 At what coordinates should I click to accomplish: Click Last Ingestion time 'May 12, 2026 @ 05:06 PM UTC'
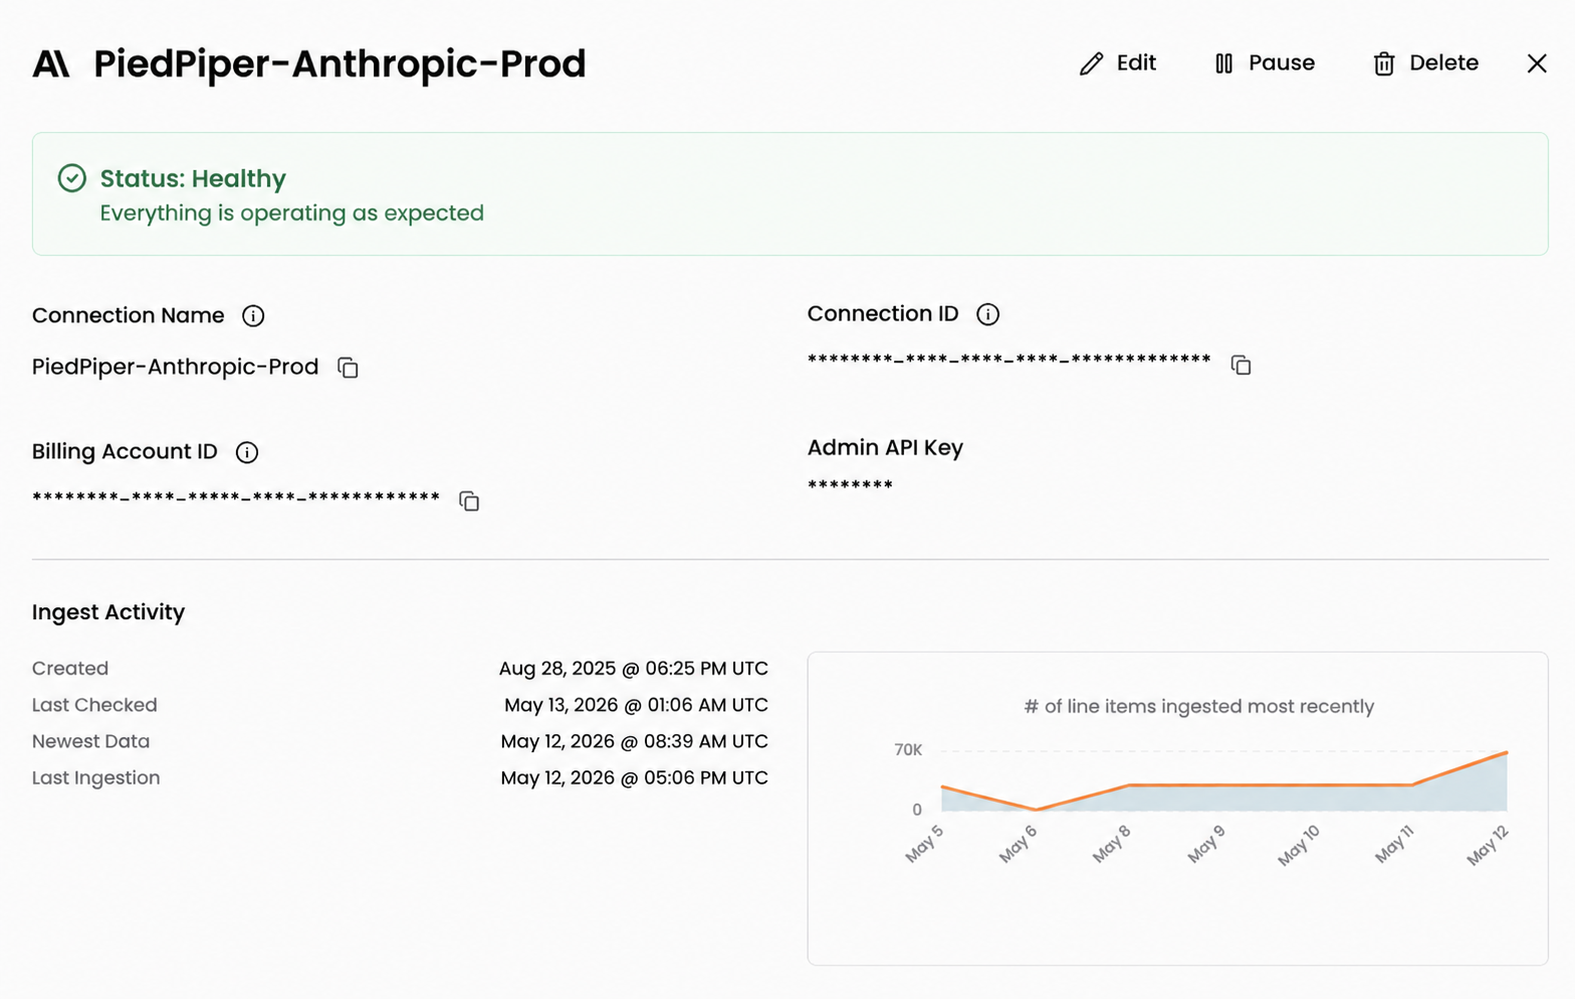coord(635,778)
